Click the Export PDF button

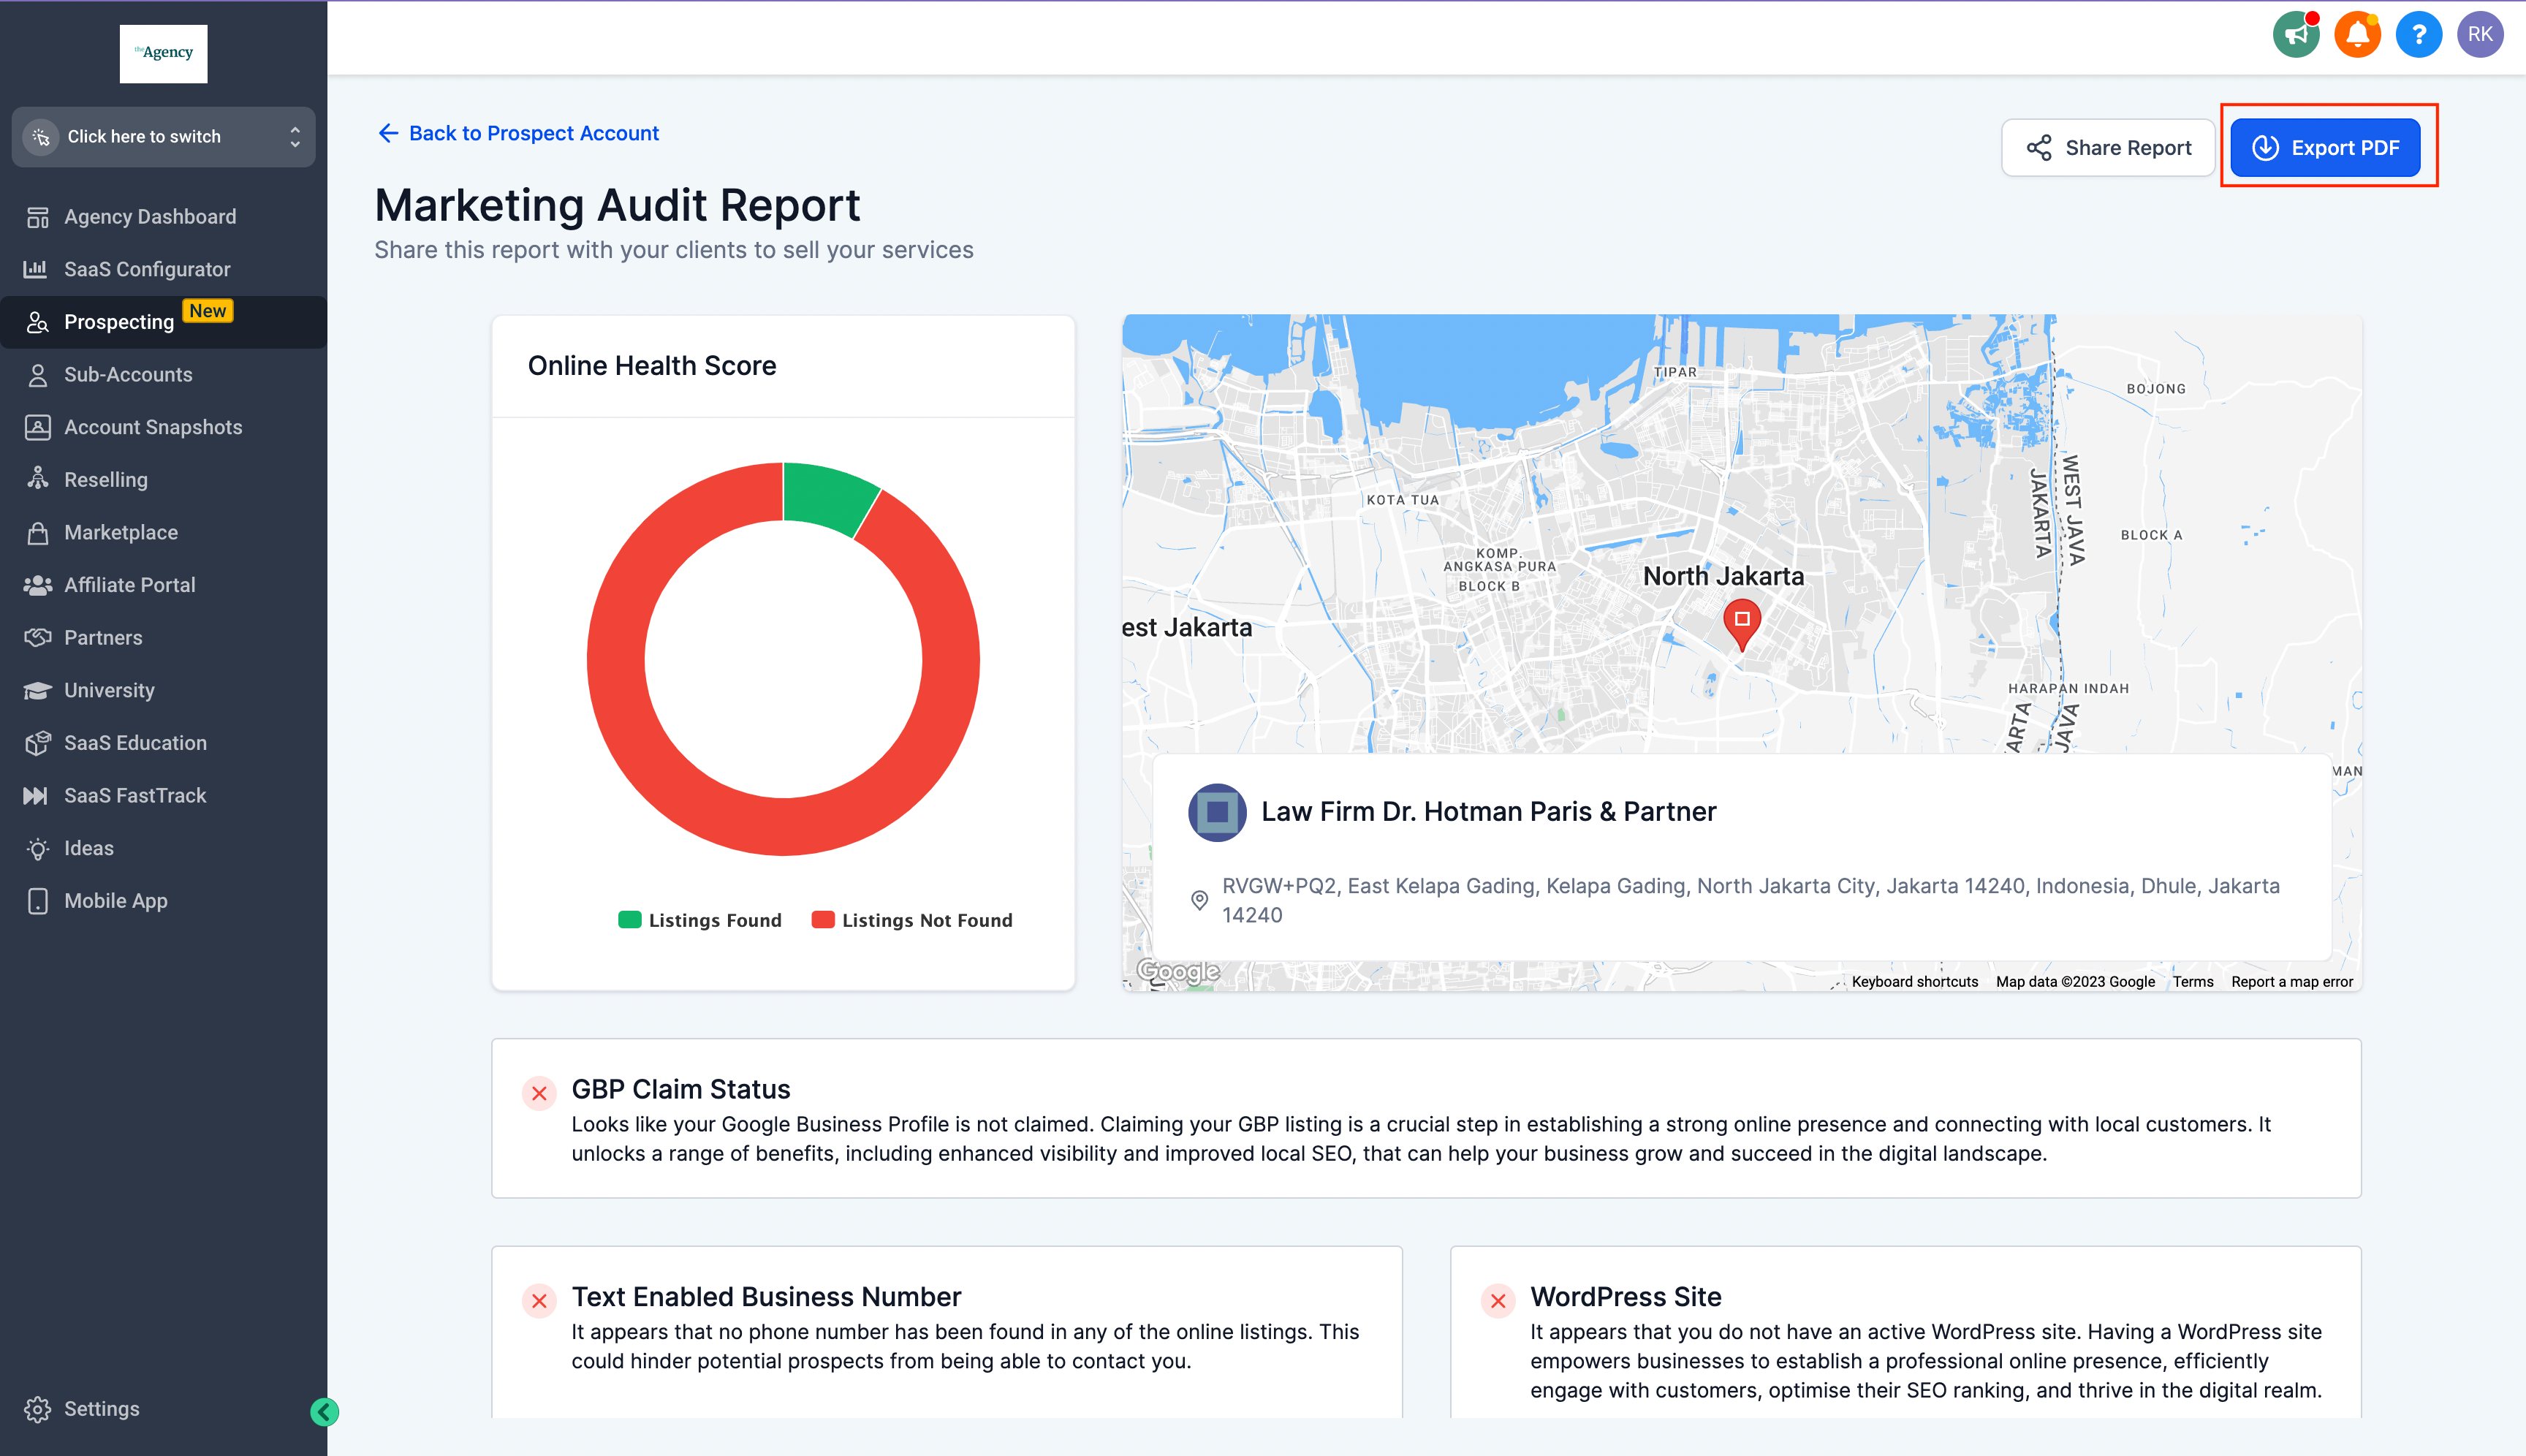pyautogui.click(x=2325, y=148)
